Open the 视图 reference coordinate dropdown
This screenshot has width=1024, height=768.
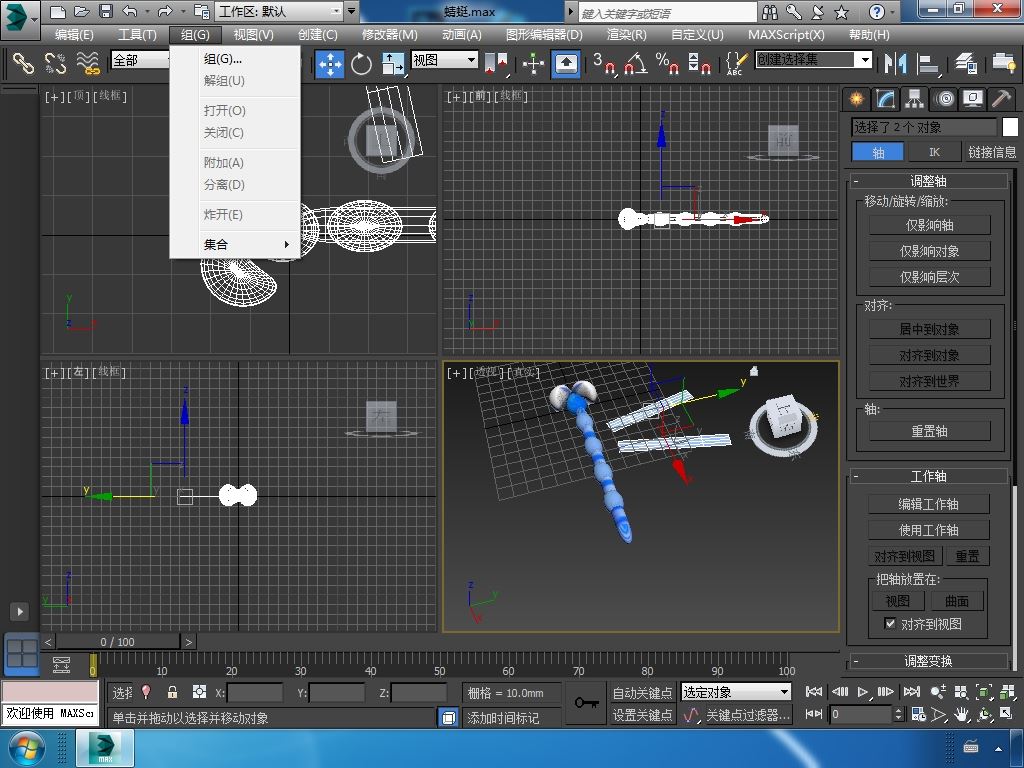pyautogui.click(x=444, y=60)
